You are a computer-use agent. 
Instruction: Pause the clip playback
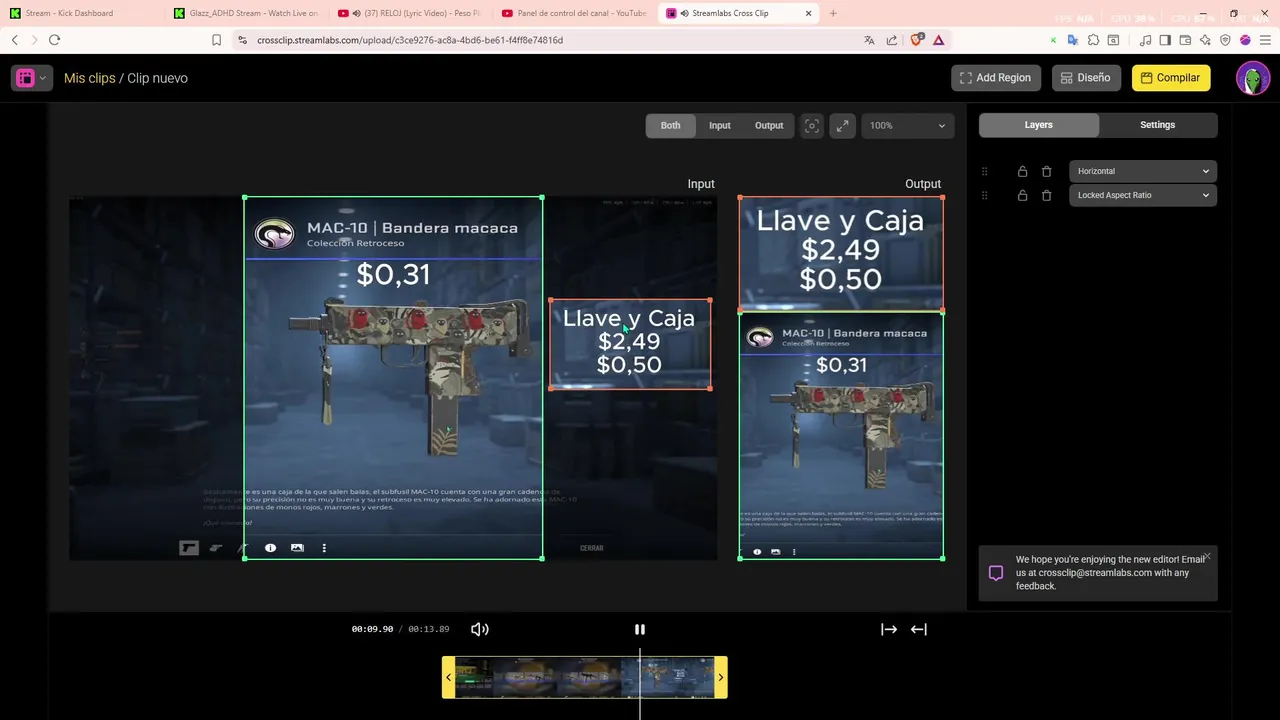pyautogui.click(x=640, y=629)
